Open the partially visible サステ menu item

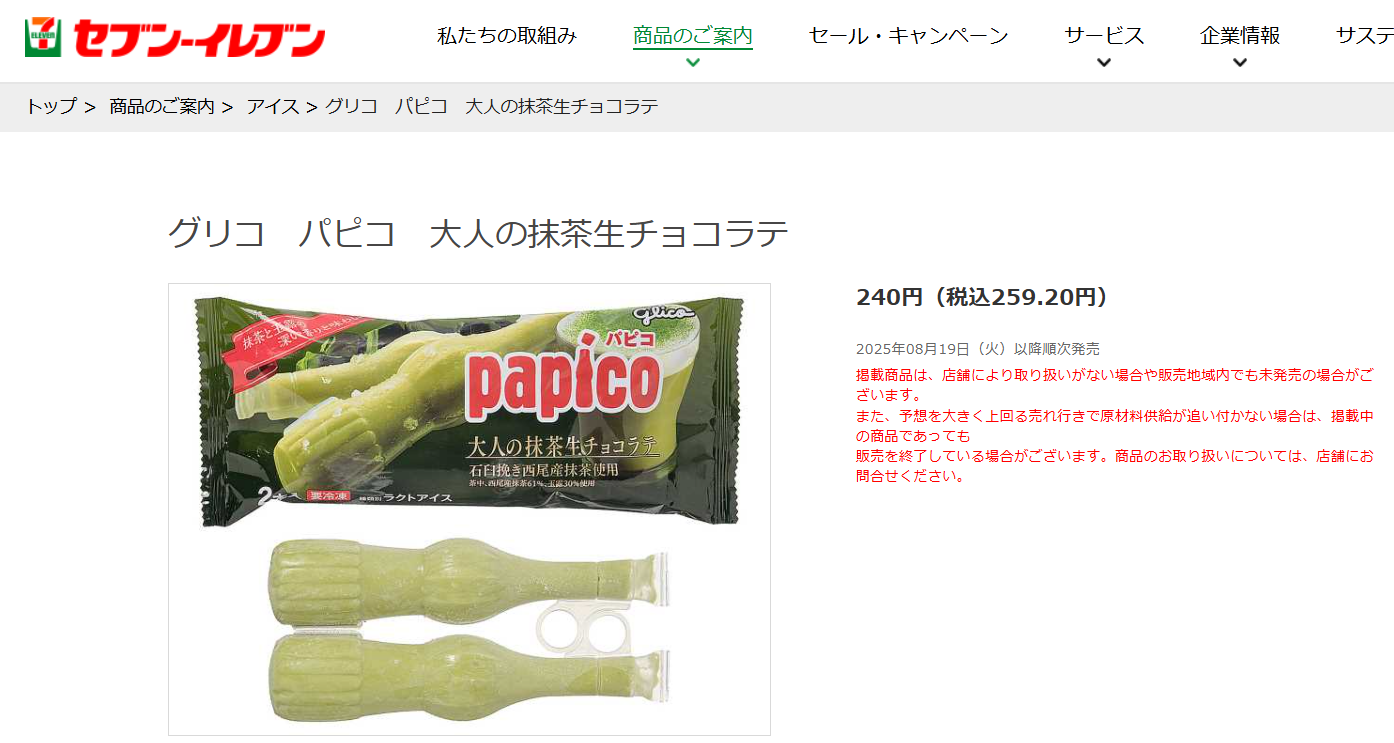pos(1365,36)
